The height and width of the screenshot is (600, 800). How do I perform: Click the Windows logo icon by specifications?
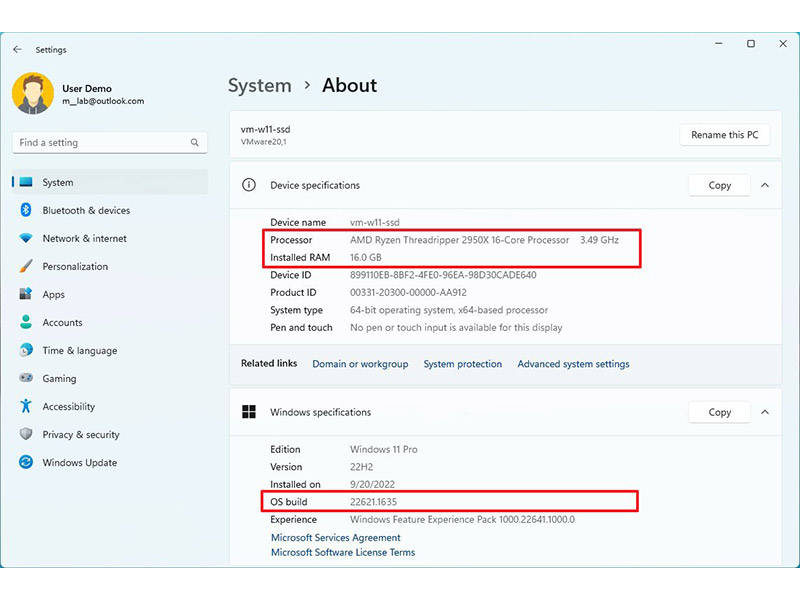(x=249, y=412)
